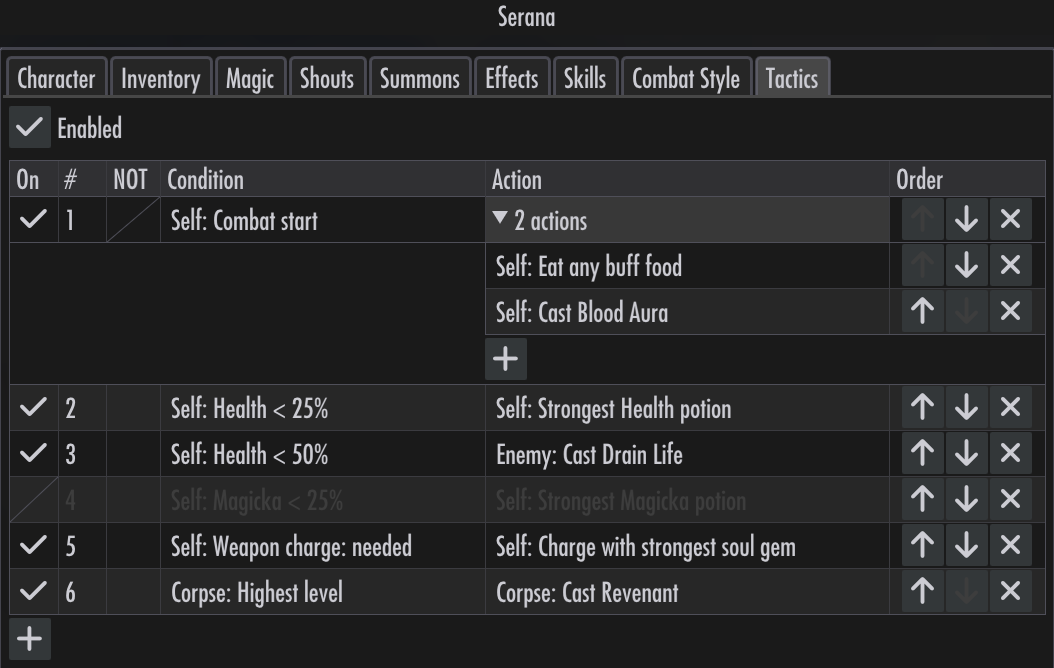The height and width of the screenshot is (668, 1054).
Task: Open the Self: Health < 50% condition selector
Action: tap(323, 454)
